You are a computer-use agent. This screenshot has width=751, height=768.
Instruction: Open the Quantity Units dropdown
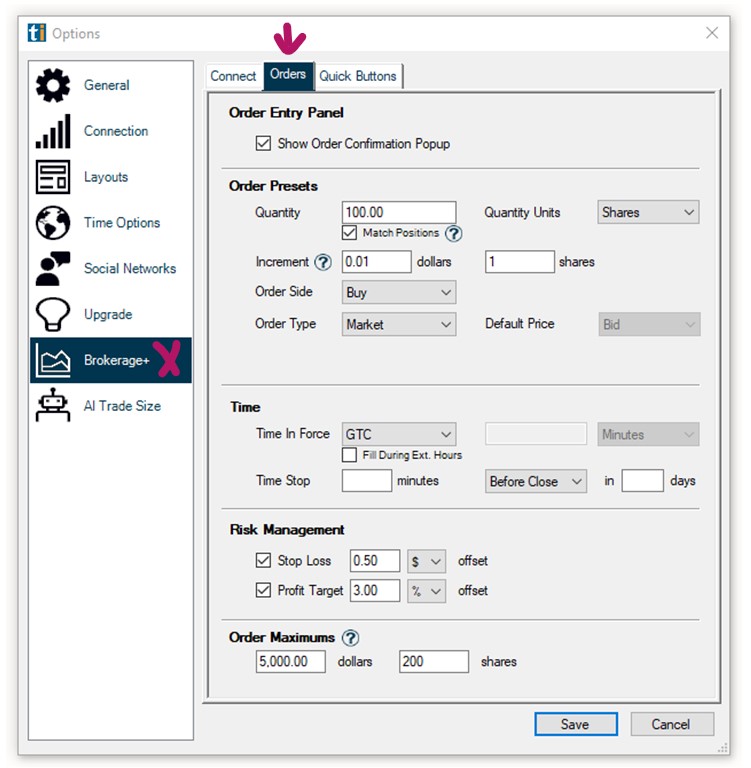point(648,212)
